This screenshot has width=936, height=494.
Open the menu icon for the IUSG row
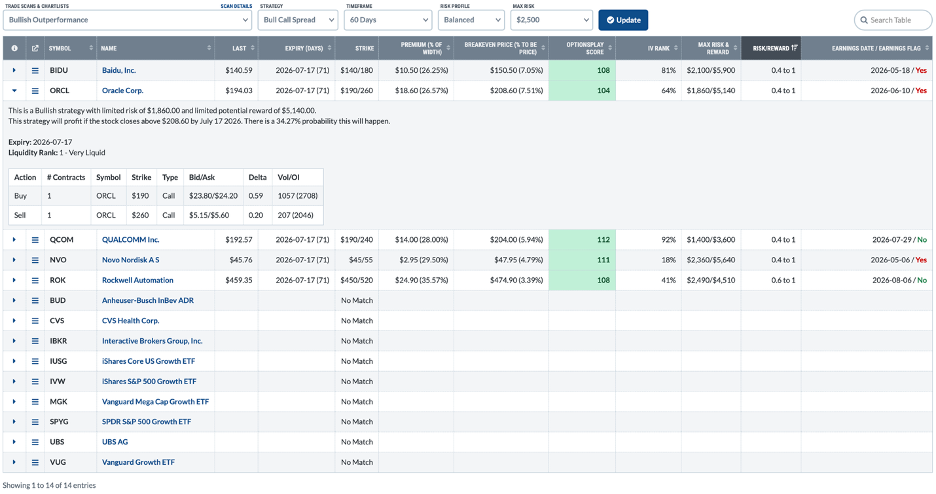[x=35, y=362]
